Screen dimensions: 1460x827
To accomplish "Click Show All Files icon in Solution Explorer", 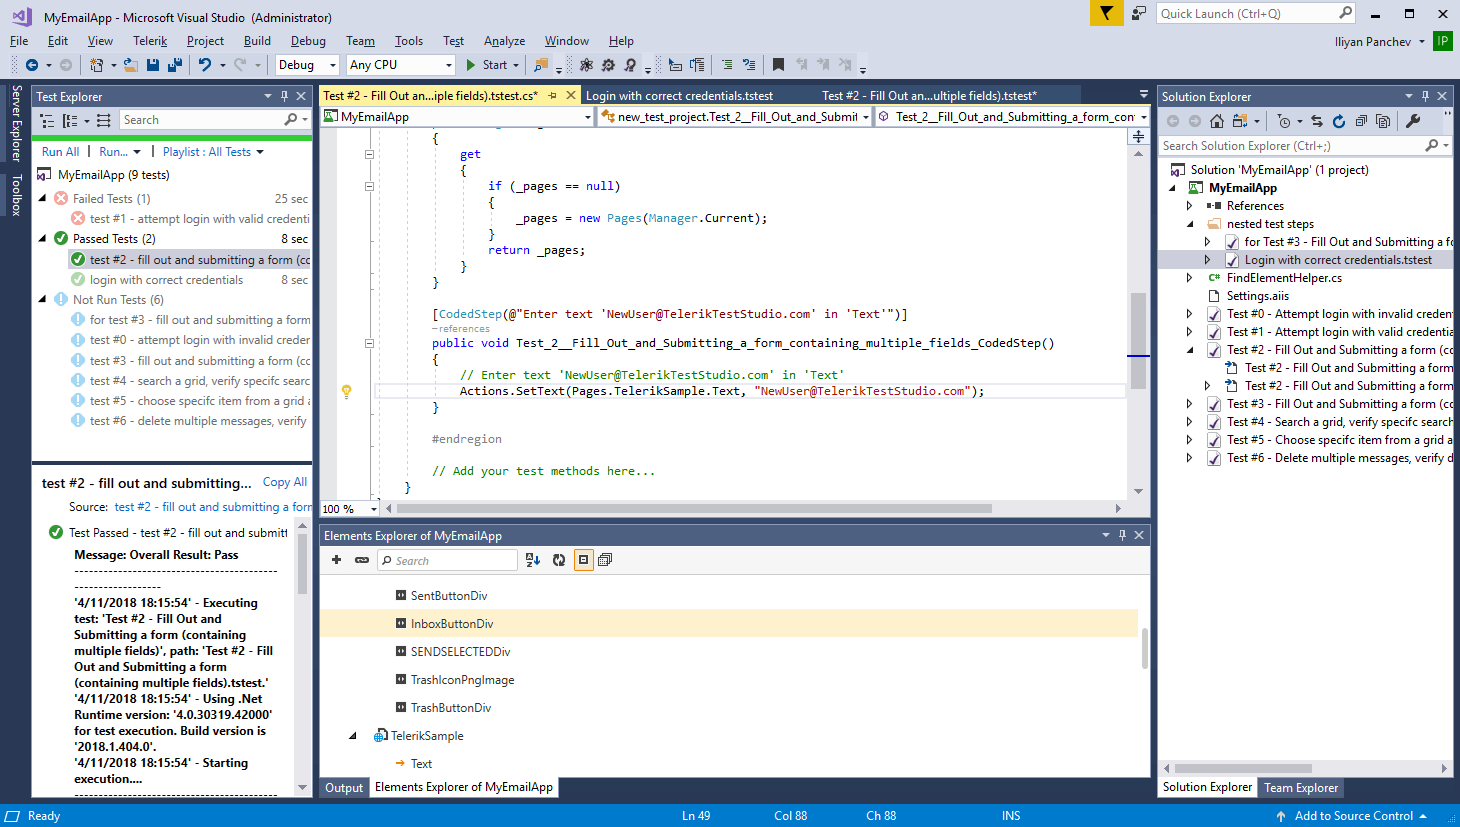I will (1383, 121).
